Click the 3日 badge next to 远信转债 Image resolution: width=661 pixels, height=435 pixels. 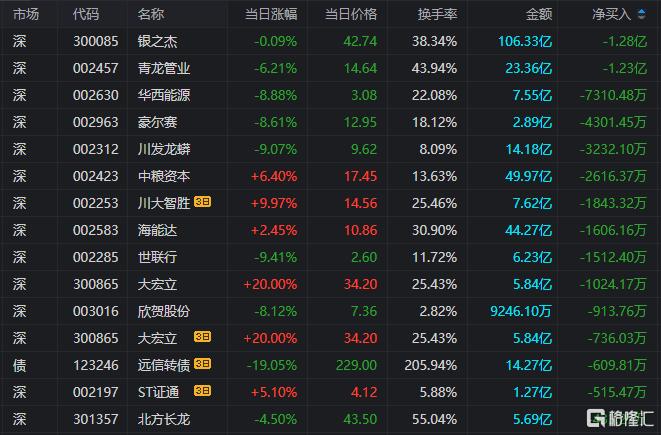(x=202, y=364)
